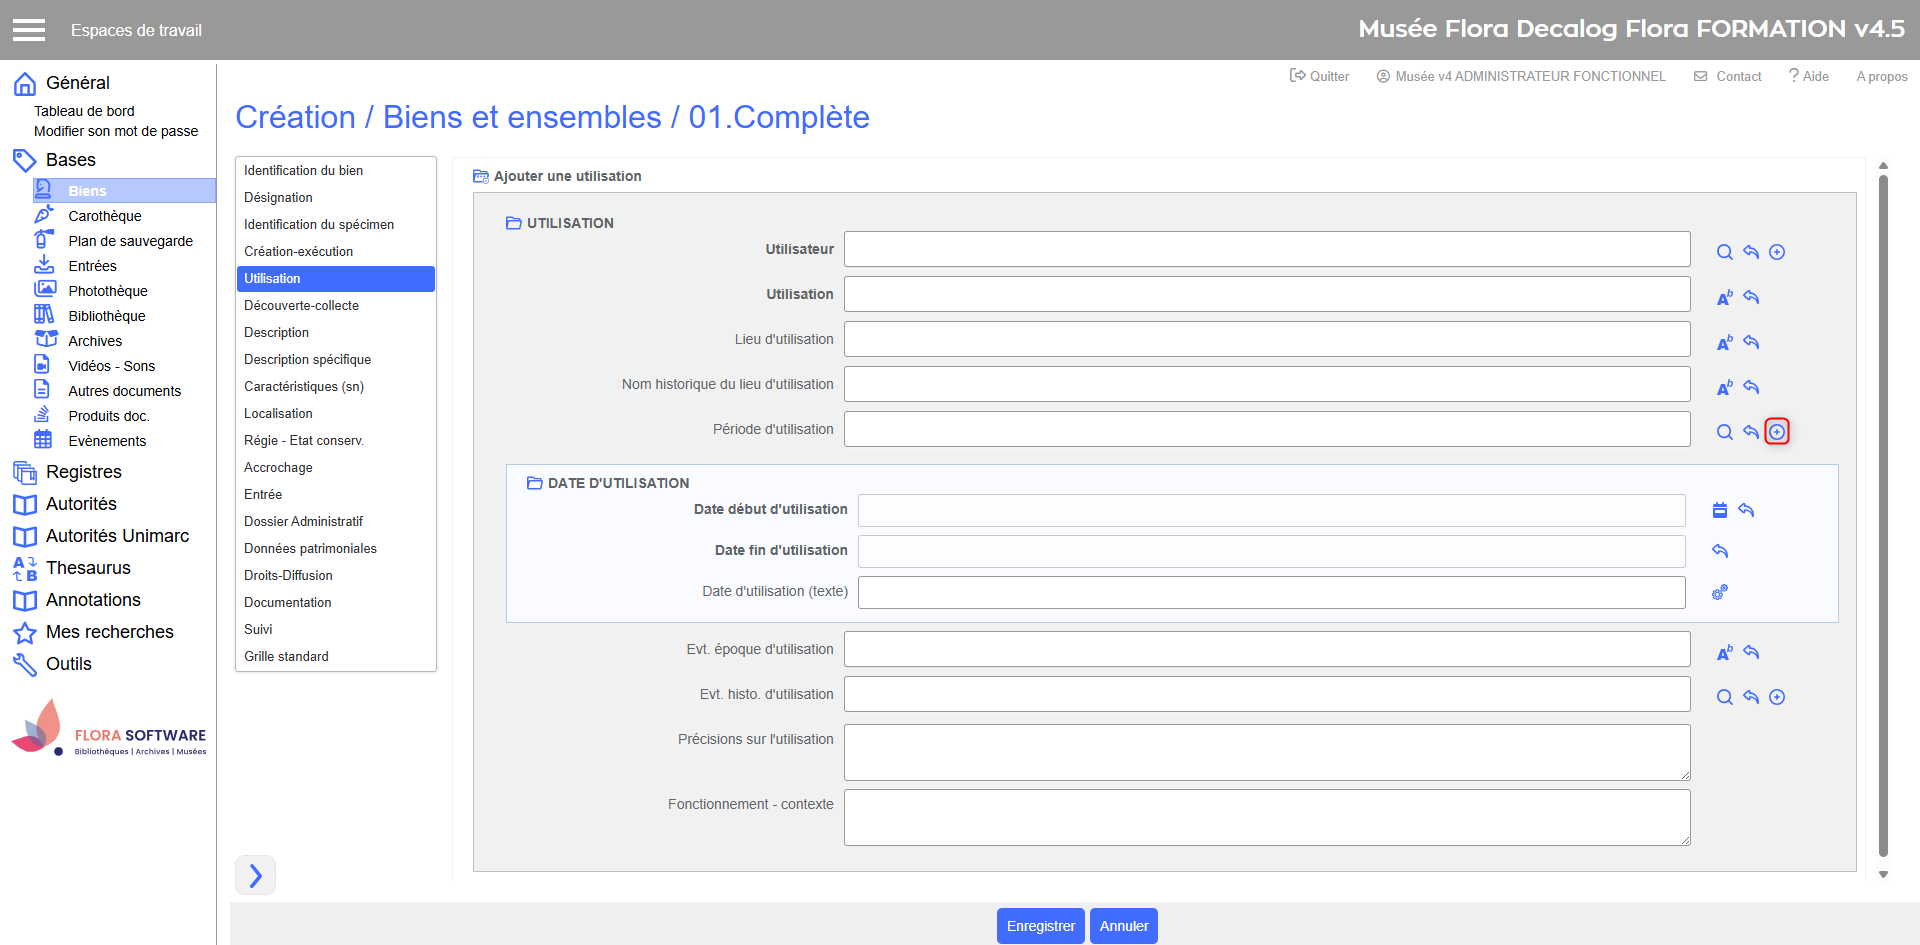Screen dimensions: 1920x945
Task: Collapse the UTILISATION folder section
Action: click(513, 223)
